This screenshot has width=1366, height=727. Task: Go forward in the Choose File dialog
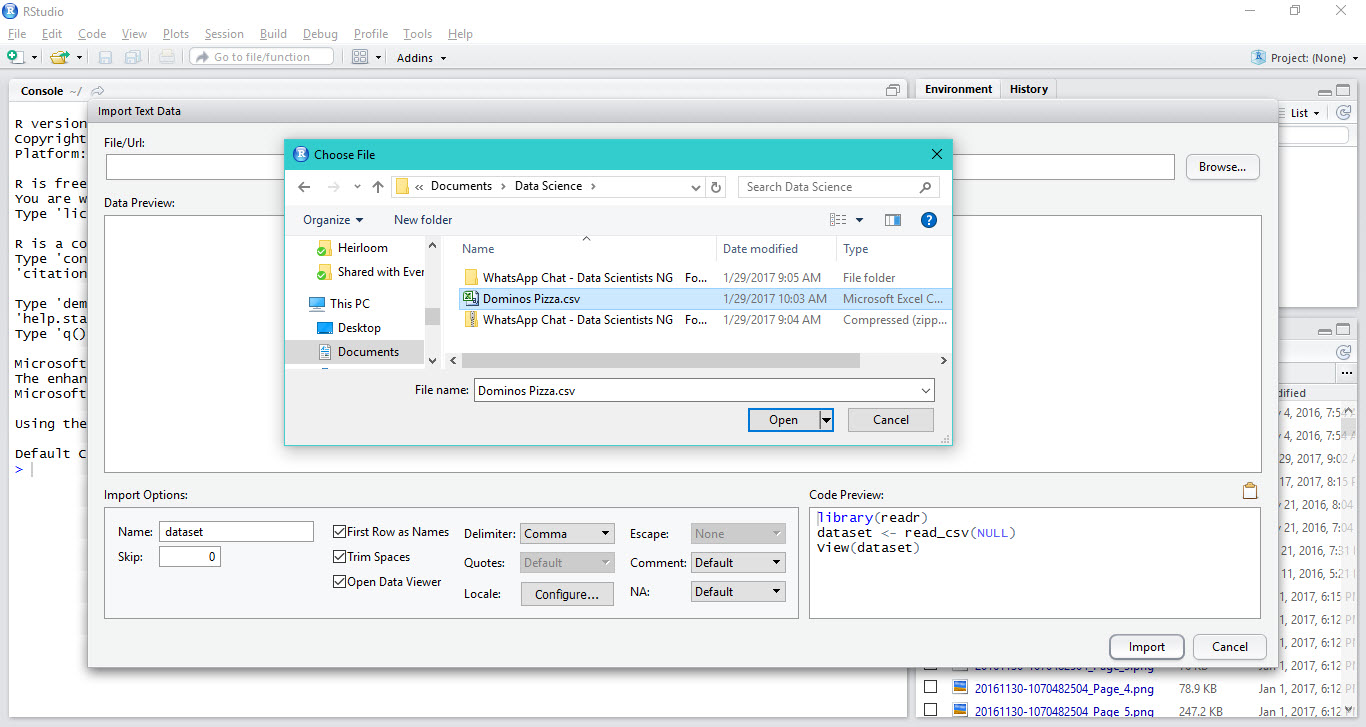click(x=334, y=187)
